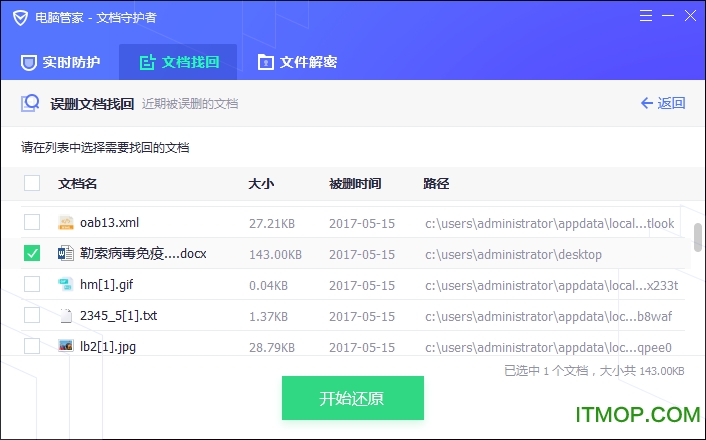The height and width of the screenshot is (440, 706).
Task: Select the file name lb2[1].jpg
Action: click(108, 347)
